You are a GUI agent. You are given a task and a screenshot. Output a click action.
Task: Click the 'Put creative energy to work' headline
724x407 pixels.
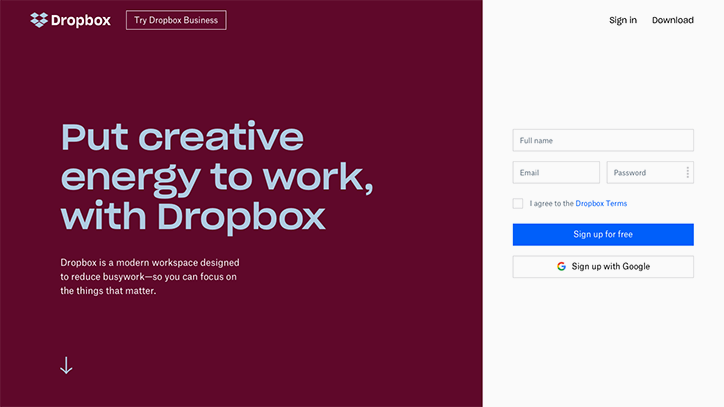[217, 176]
